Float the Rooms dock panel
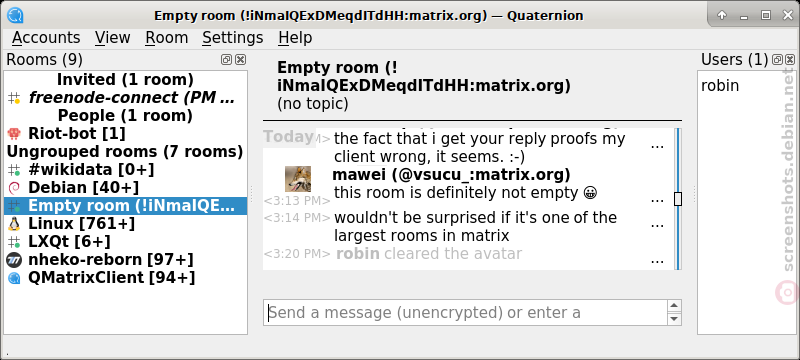Screen dimensions: 800x360 [x=226, y=60]
